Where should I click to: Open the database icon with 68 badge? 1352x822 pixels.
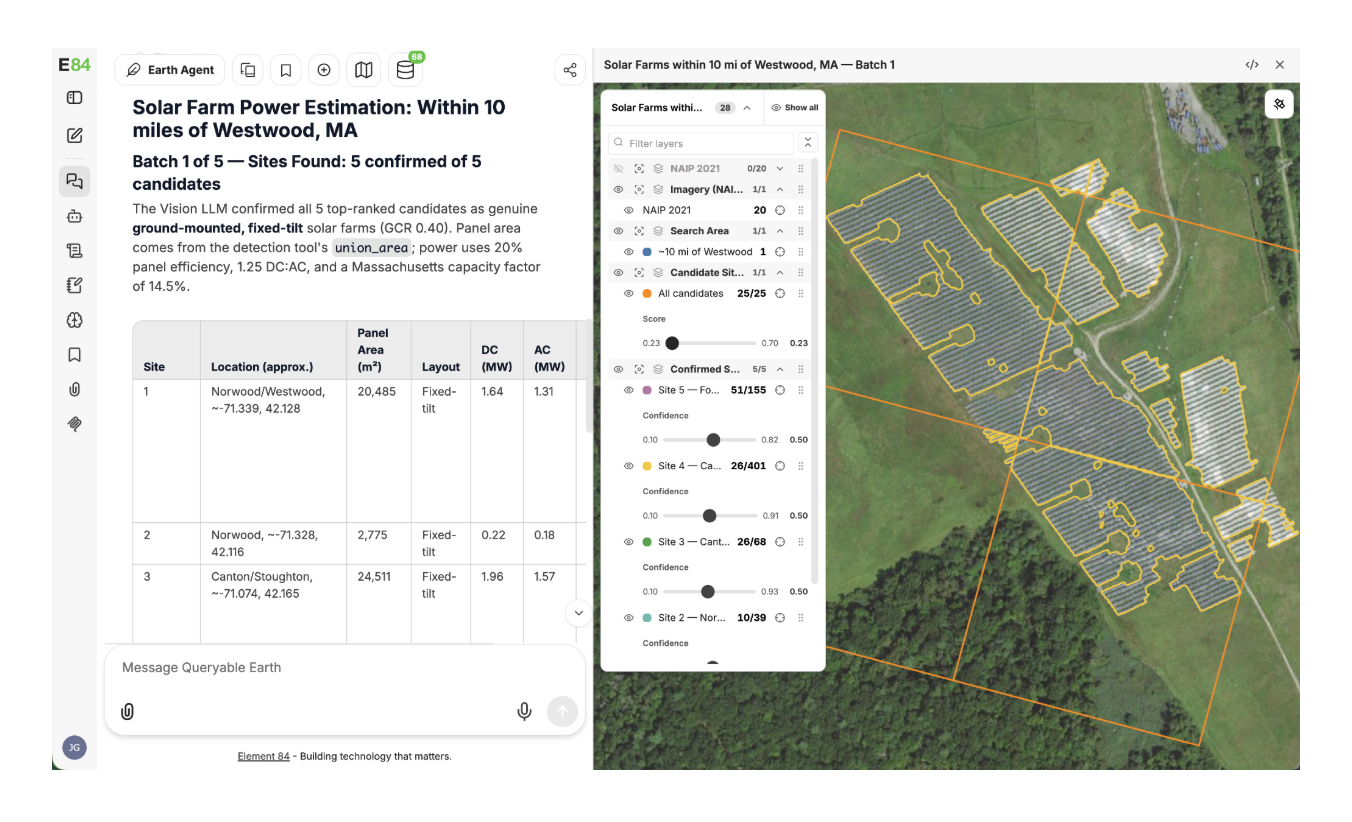pyautogui.click(x=405, y=70)
